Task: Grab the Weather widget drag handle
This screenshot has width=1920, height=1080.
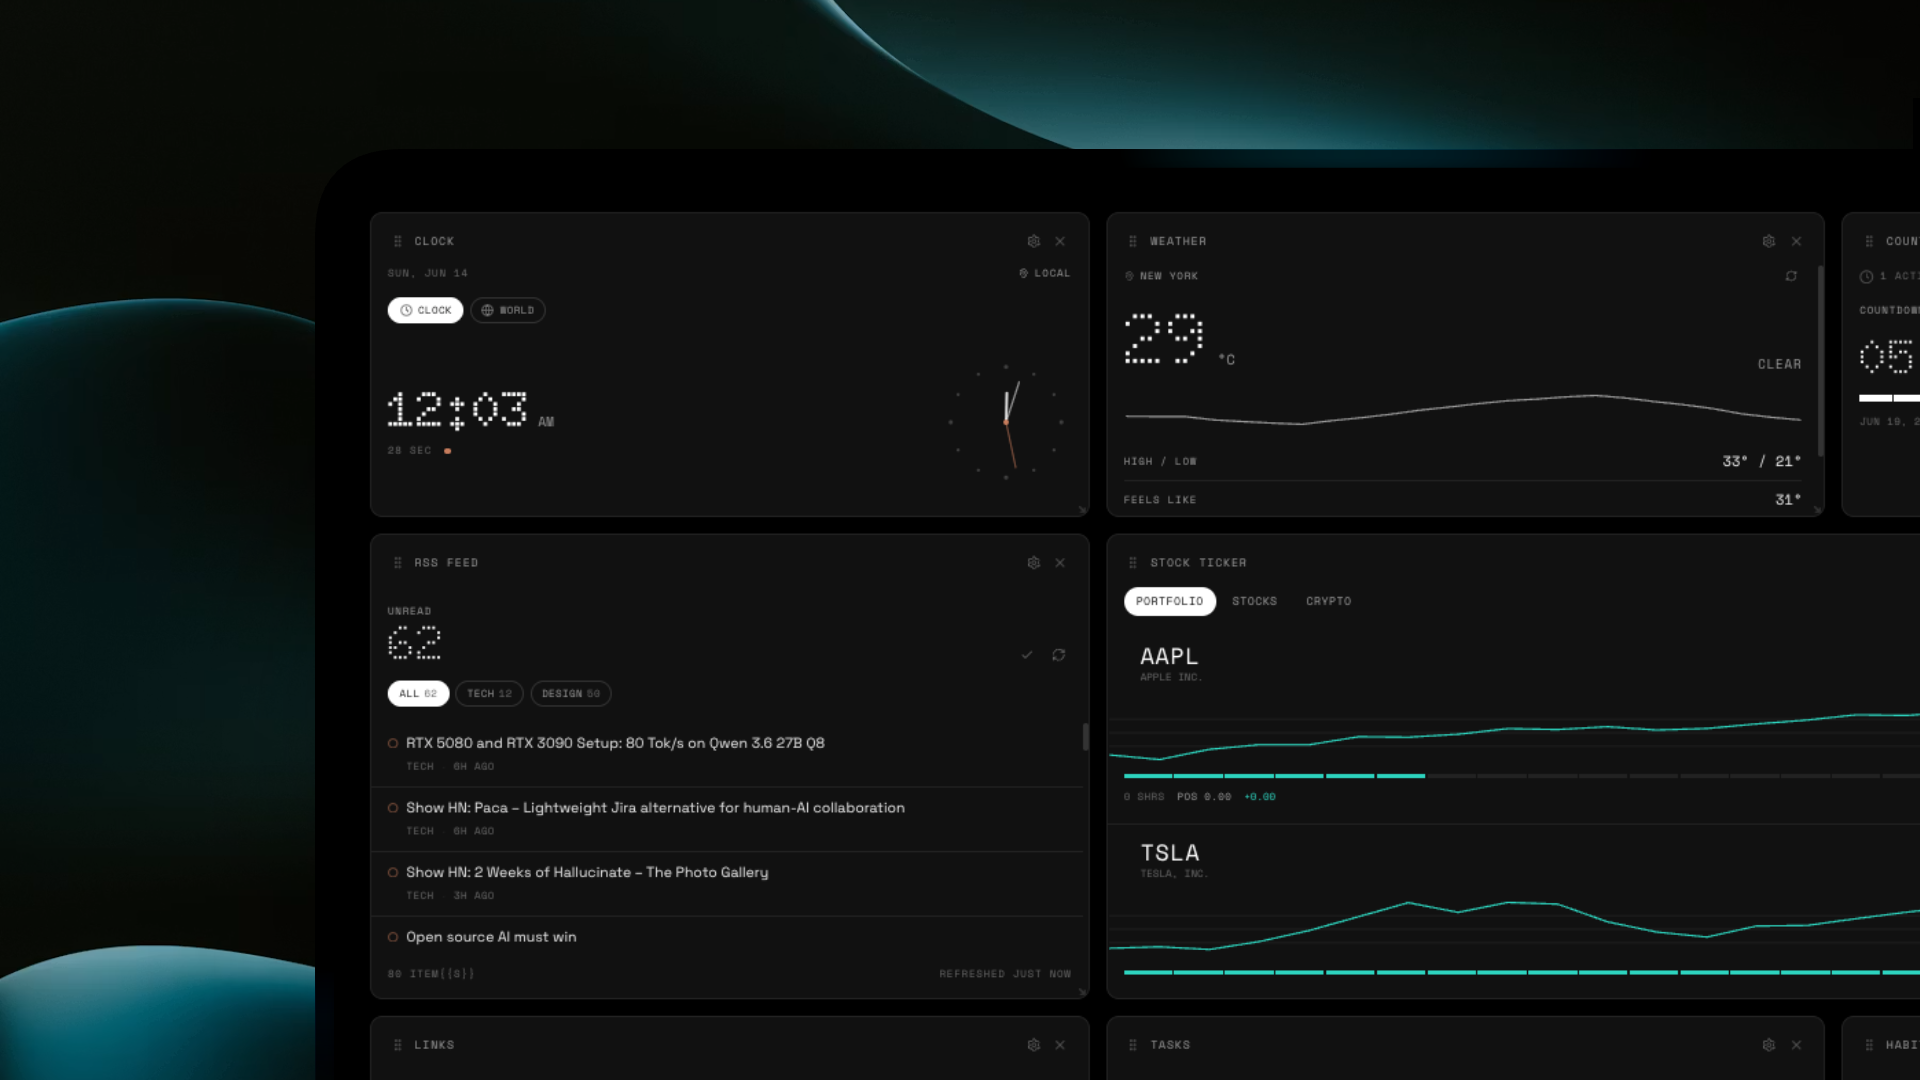Action: coord(1133,241)
